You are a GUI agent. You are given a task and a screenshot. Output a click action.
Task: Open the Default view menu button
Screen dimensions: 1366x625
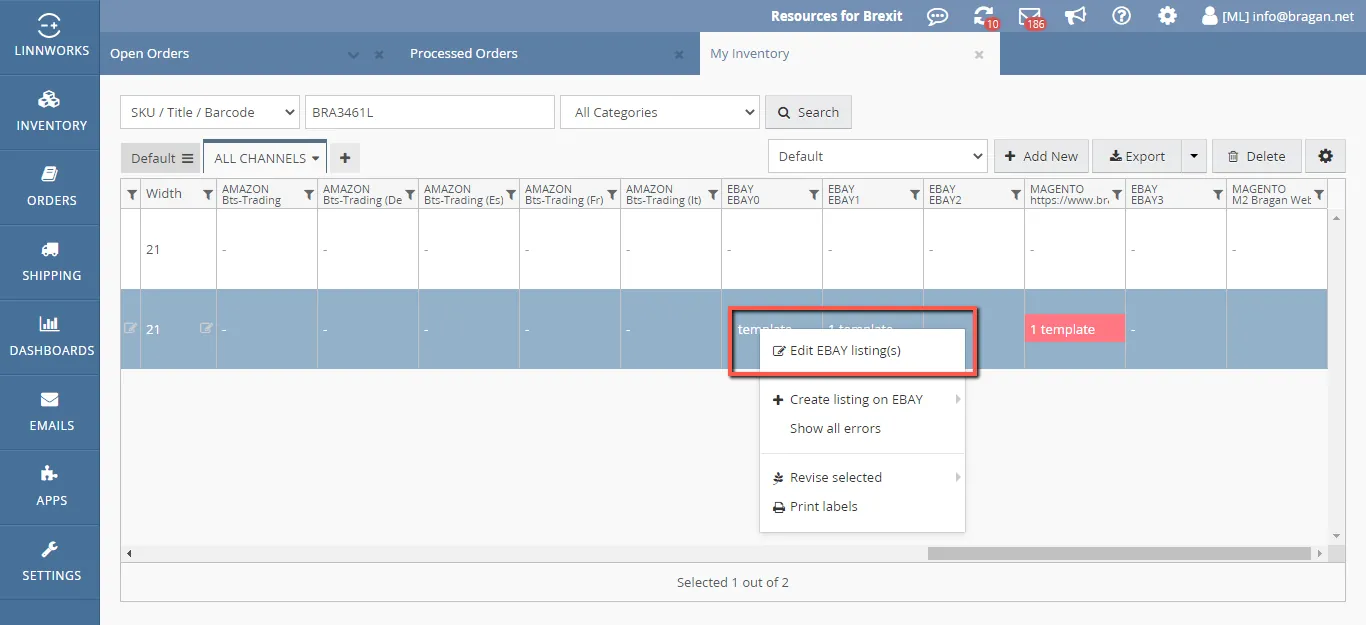(162, 158)
